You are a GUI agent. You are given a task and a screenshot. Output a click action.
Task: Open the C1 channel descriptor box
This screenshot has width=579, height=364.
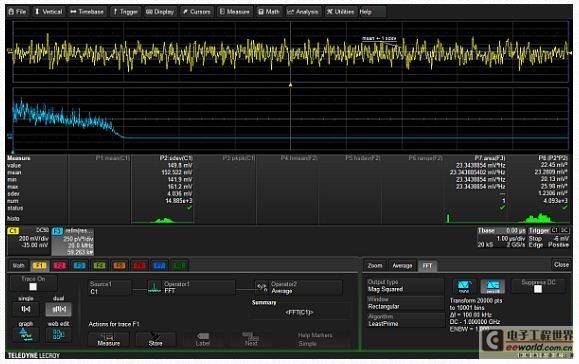point(28,241)
